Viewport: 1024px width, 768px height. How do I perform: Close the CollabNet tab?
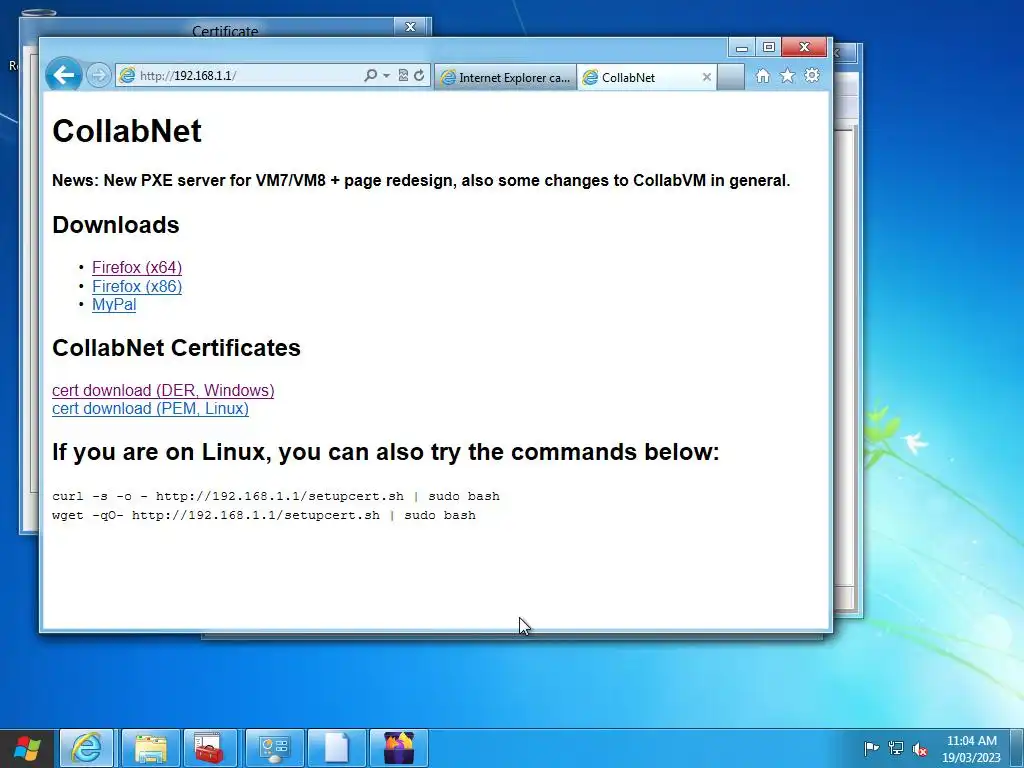click(707, 77)
